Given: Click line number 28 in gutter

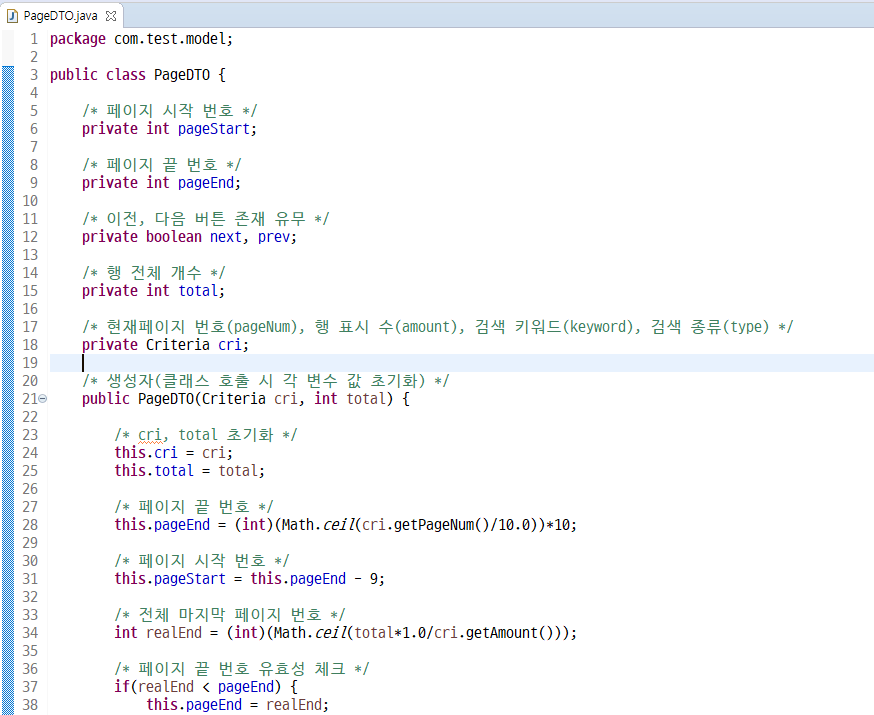Looking at the screenshot, I should pos(30,525).
